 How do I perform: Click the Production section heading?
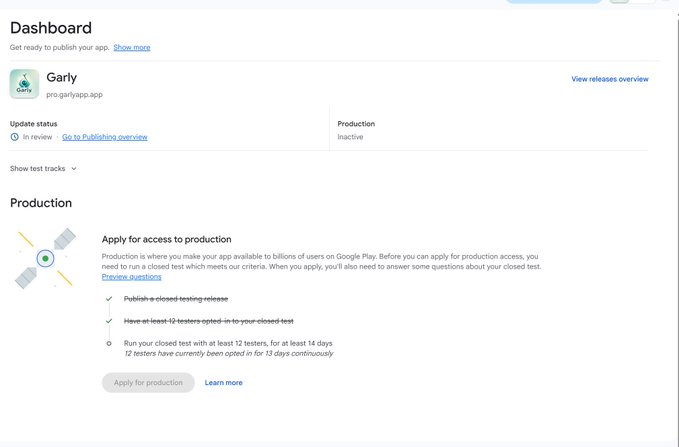(x=41, y=203)
